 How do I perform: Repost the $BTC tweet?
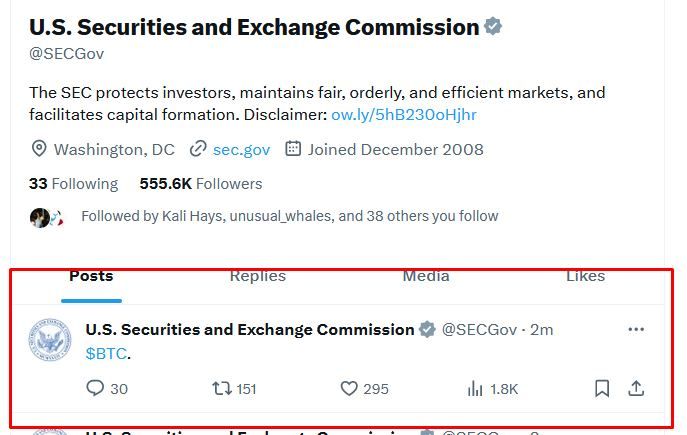[222, 388]
